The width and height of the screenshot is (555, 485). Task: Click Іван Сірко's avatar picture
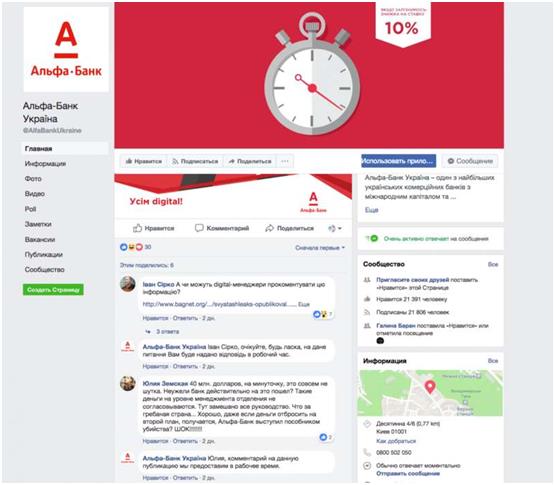127,284
